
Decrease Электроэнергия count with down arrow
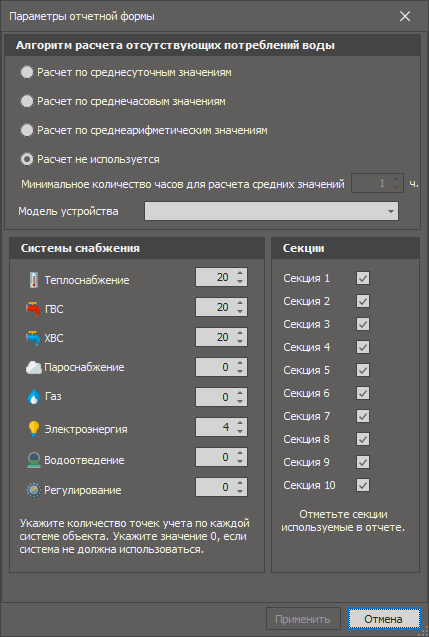240,431
